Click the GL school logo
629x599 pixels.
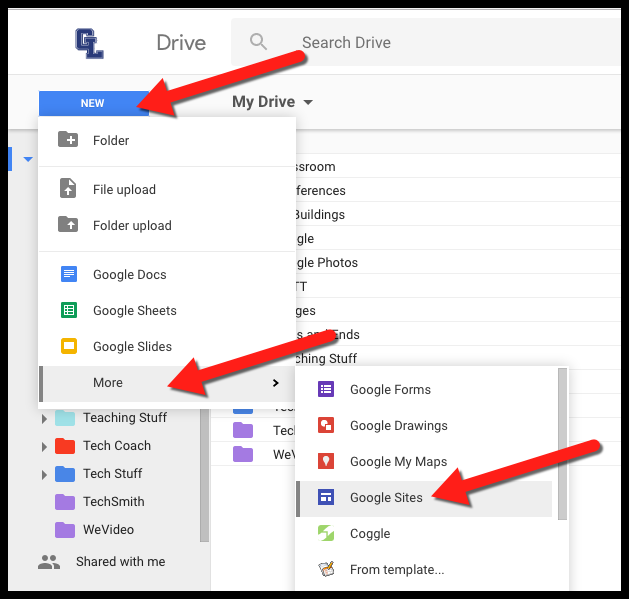pyautogui.click(x=89, y=43)
